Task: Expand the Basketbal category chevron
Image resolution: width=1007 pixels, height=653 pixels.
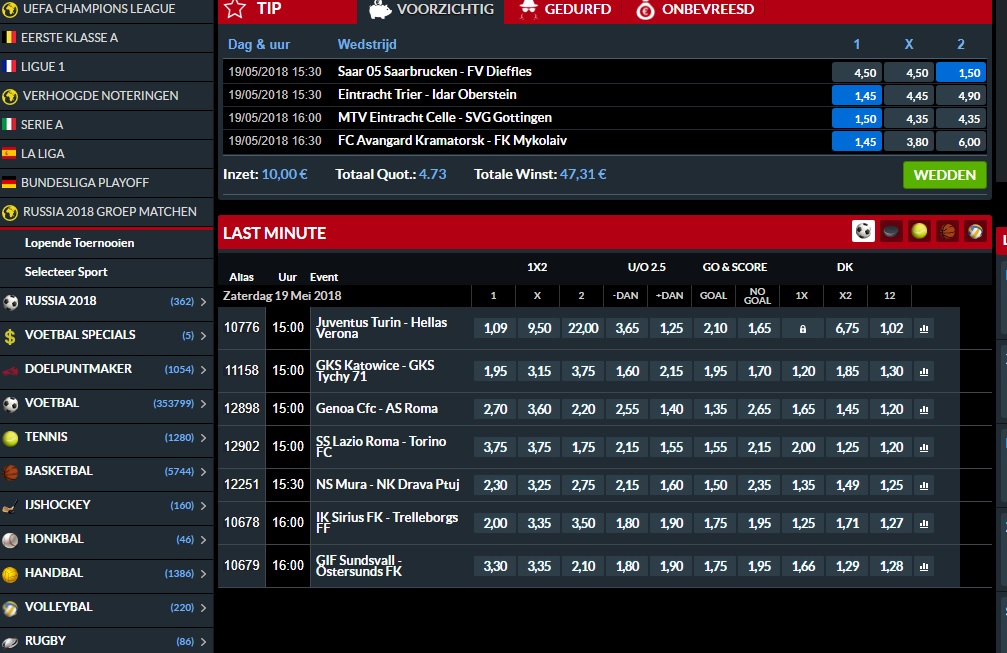Action: (x=203, y=472)
